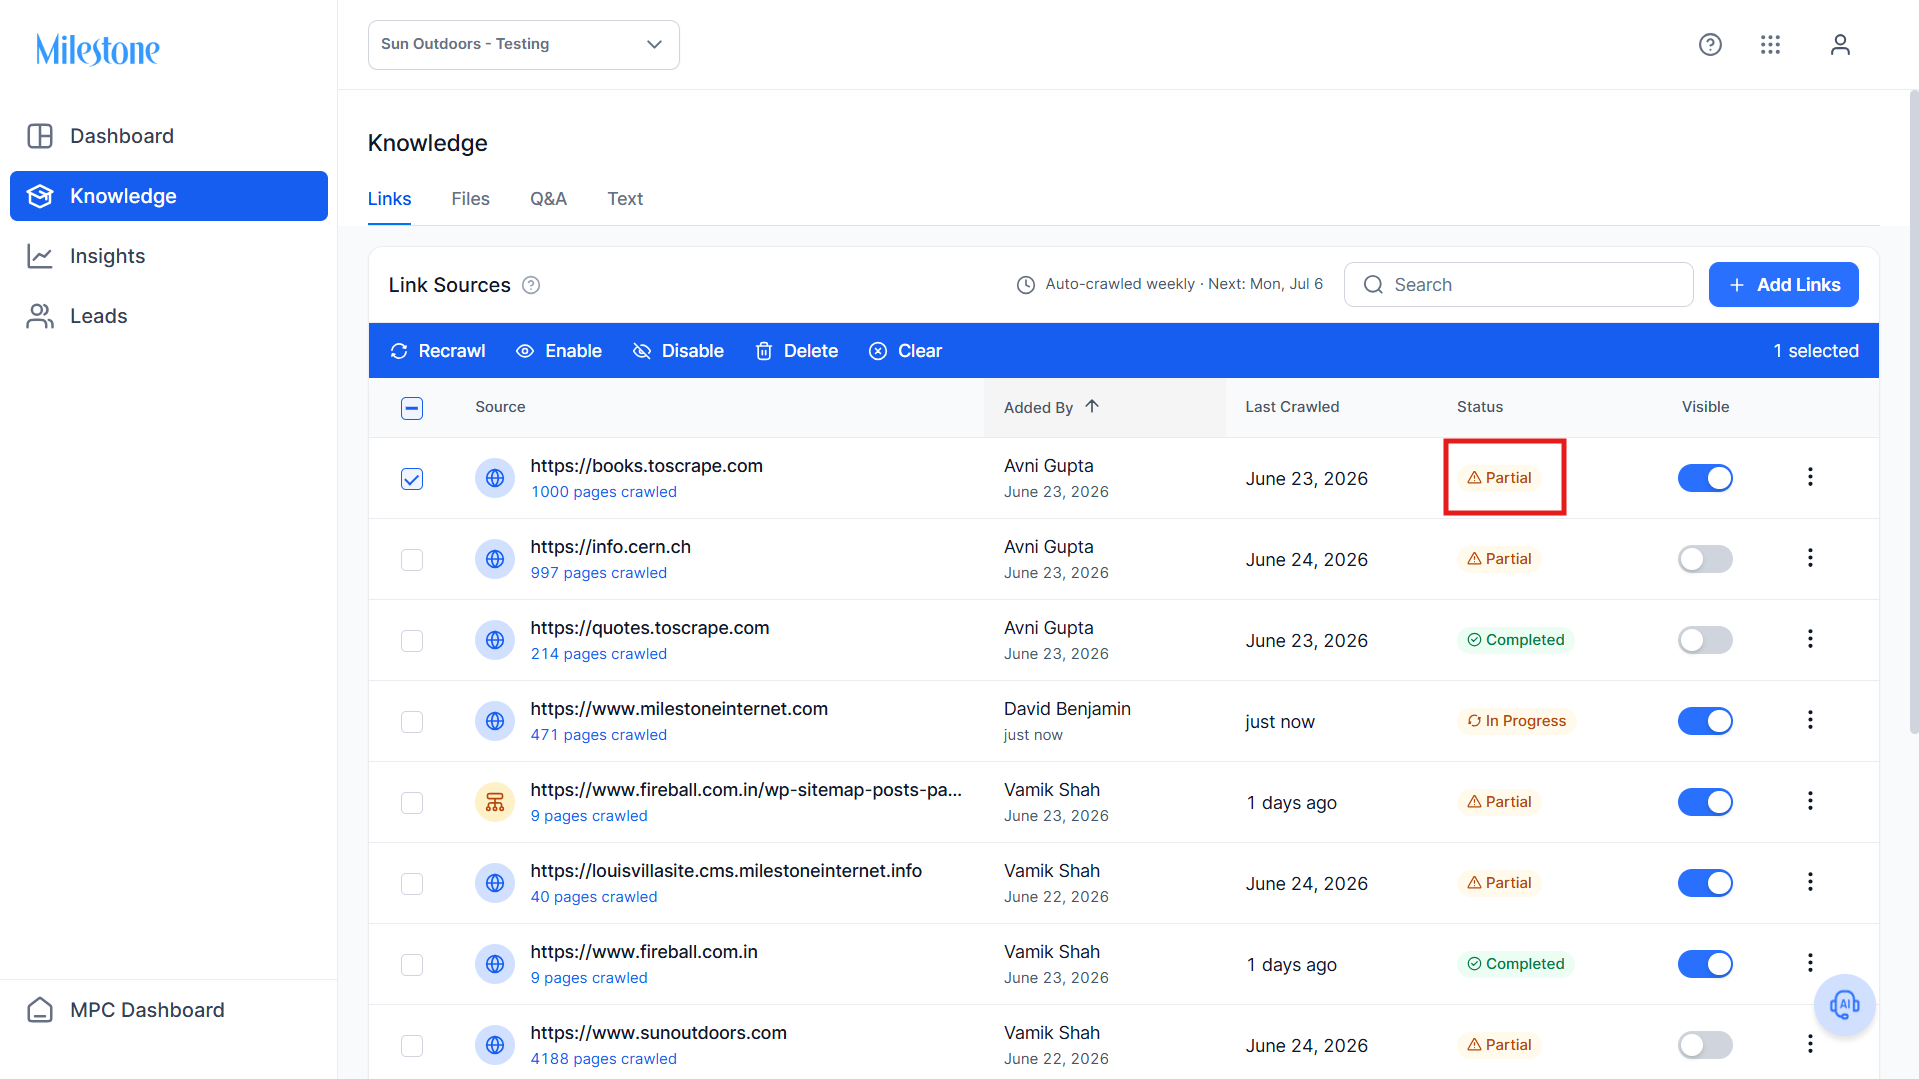
Task: Open more options for books.toscrape.com row
Action: pyautogui.click(x=1810, y=477)
